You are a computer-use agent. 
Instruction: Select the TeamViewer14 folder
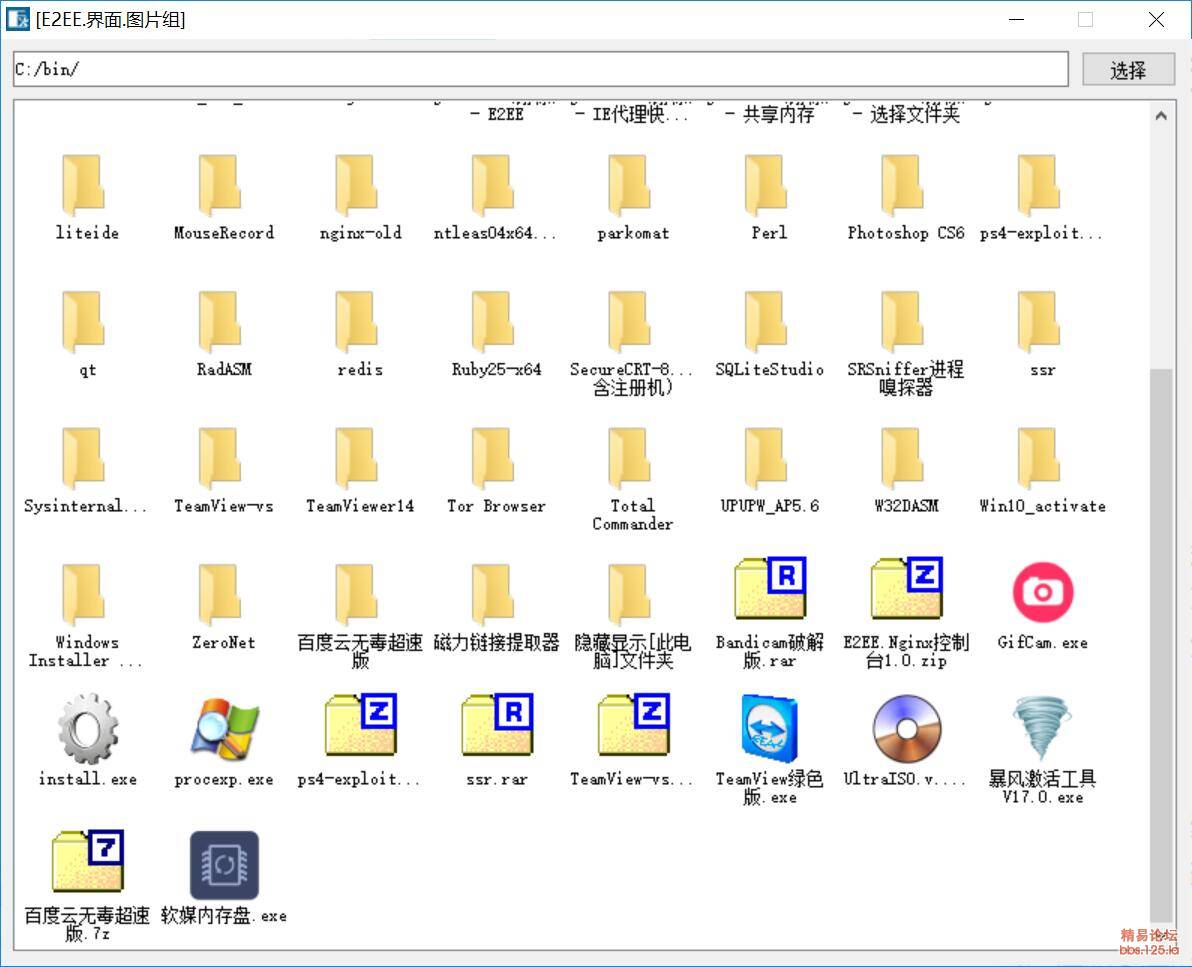click(357, 458)
